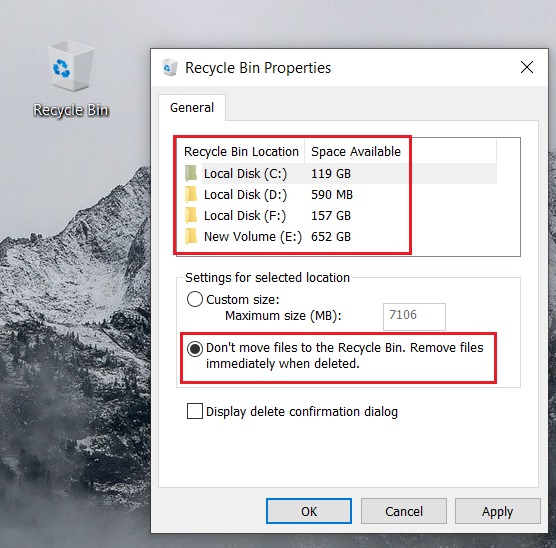556x548 pixels.
Task: Sort by Recycle Bin Location column header
Action: [241, 151]
